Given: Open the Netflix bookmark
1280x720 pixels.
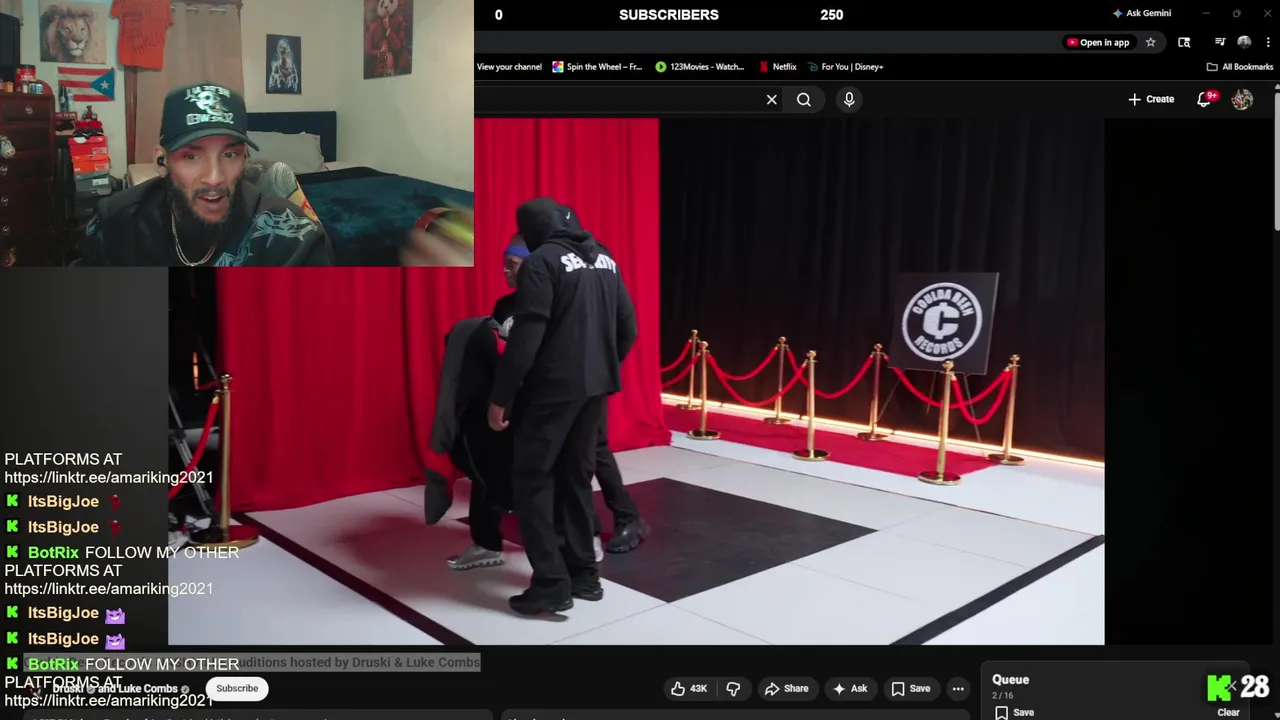Looking at the screenshot, I should coord(777,67).
